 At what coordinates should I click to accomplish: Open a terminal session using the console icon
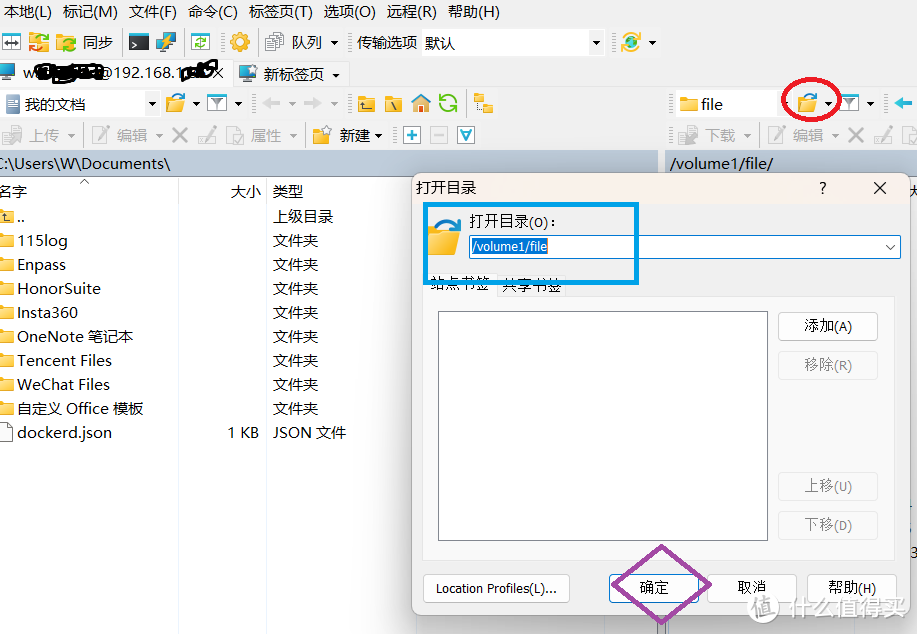[140, 42]
